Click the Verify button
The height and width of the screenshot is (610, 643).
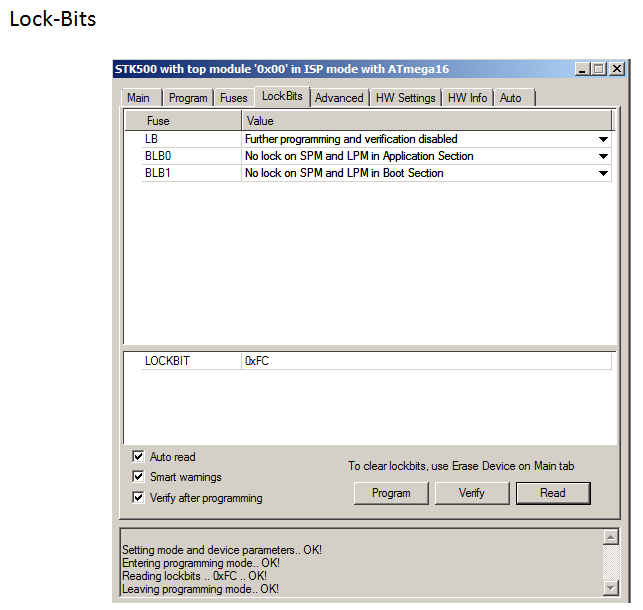[472, 493]
